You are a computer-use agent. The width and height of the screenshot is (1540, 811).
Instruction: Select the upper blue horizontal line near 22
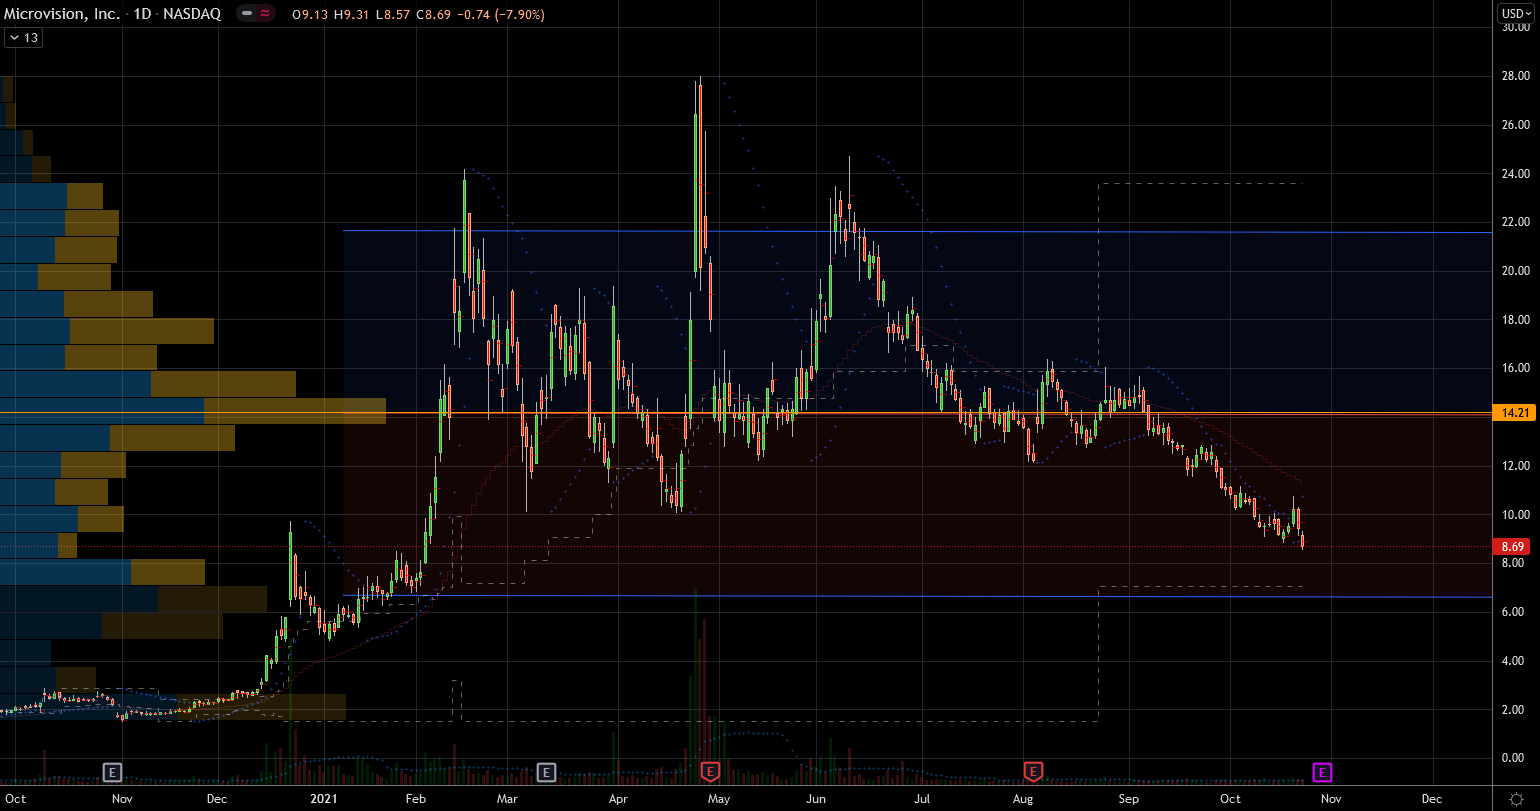click(x=900, y=231)
